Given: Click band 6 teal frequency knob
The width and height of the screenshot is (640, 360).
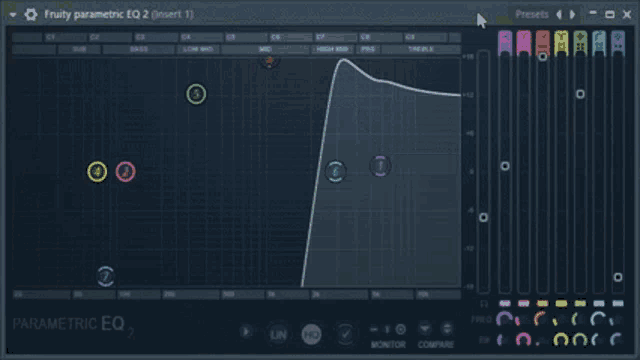Looking at the screenshot, I should [x=598, y=319].
